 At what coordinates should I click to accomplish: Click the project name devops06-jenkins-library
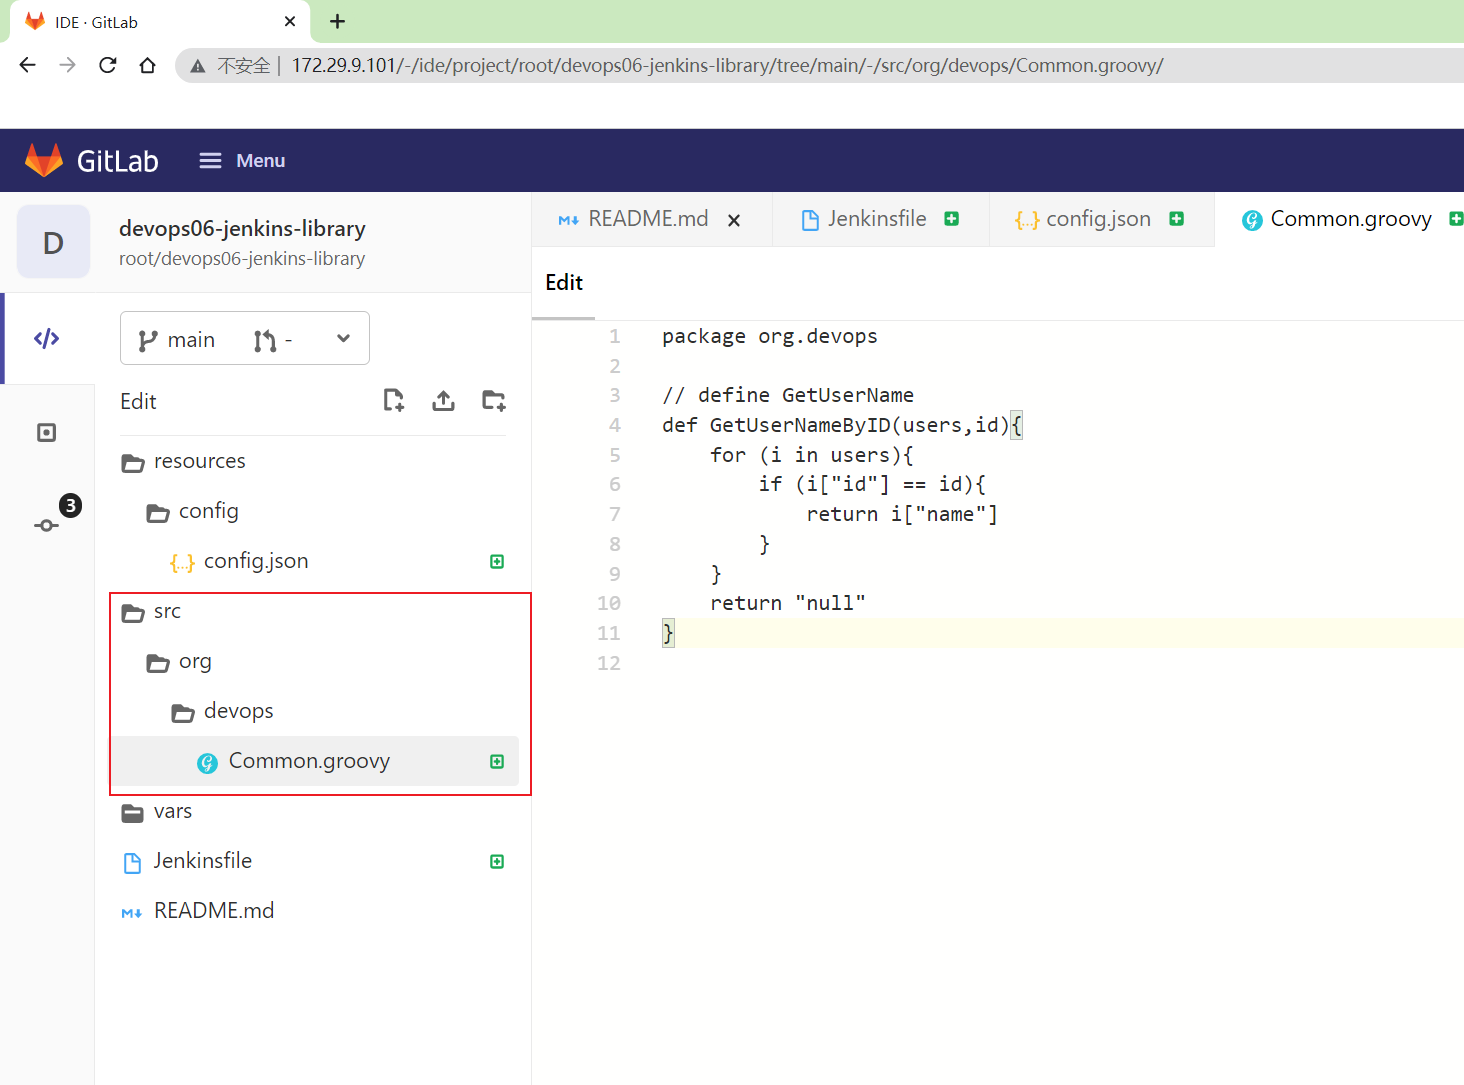242,228
